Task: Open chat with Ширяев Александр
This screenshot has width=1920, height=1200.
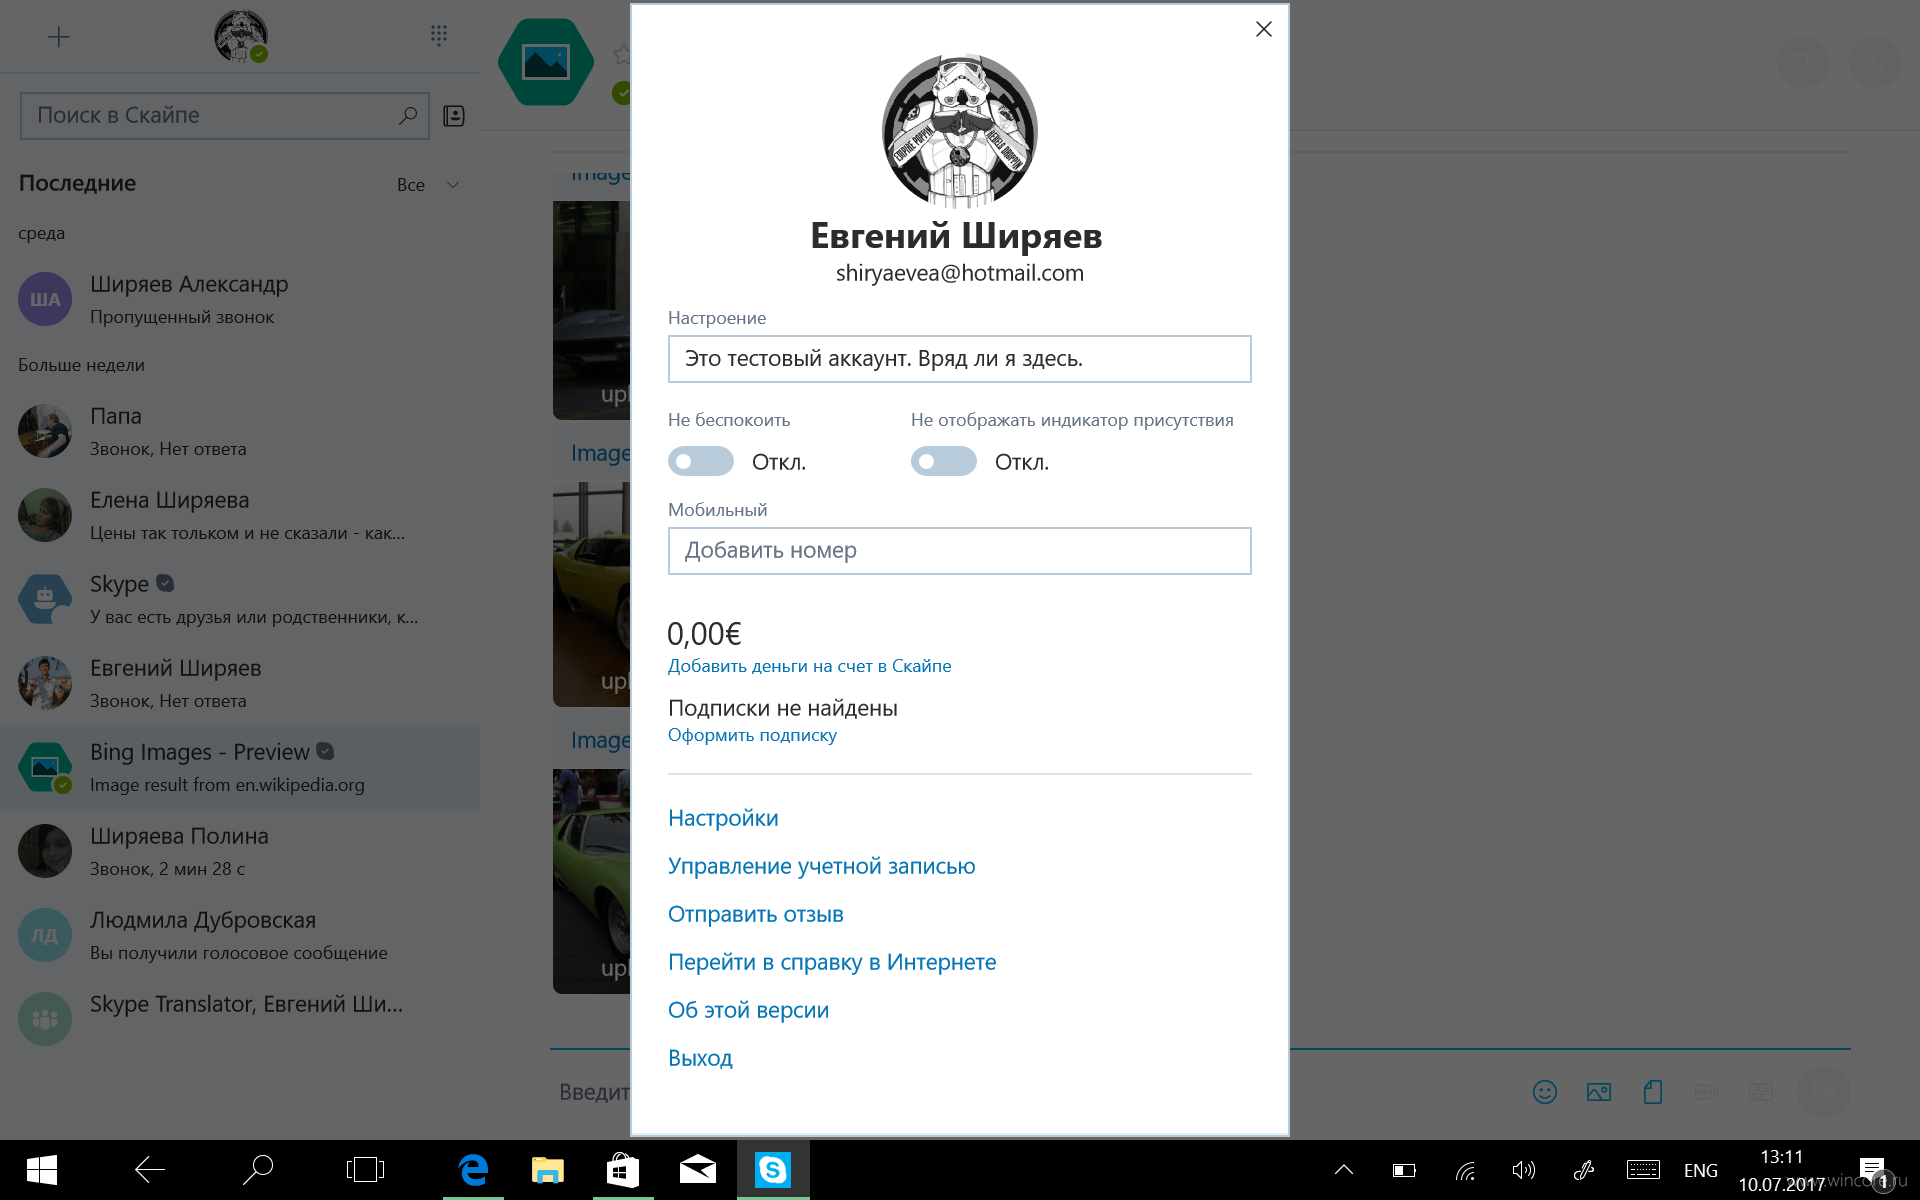Action: pos(240,299)
